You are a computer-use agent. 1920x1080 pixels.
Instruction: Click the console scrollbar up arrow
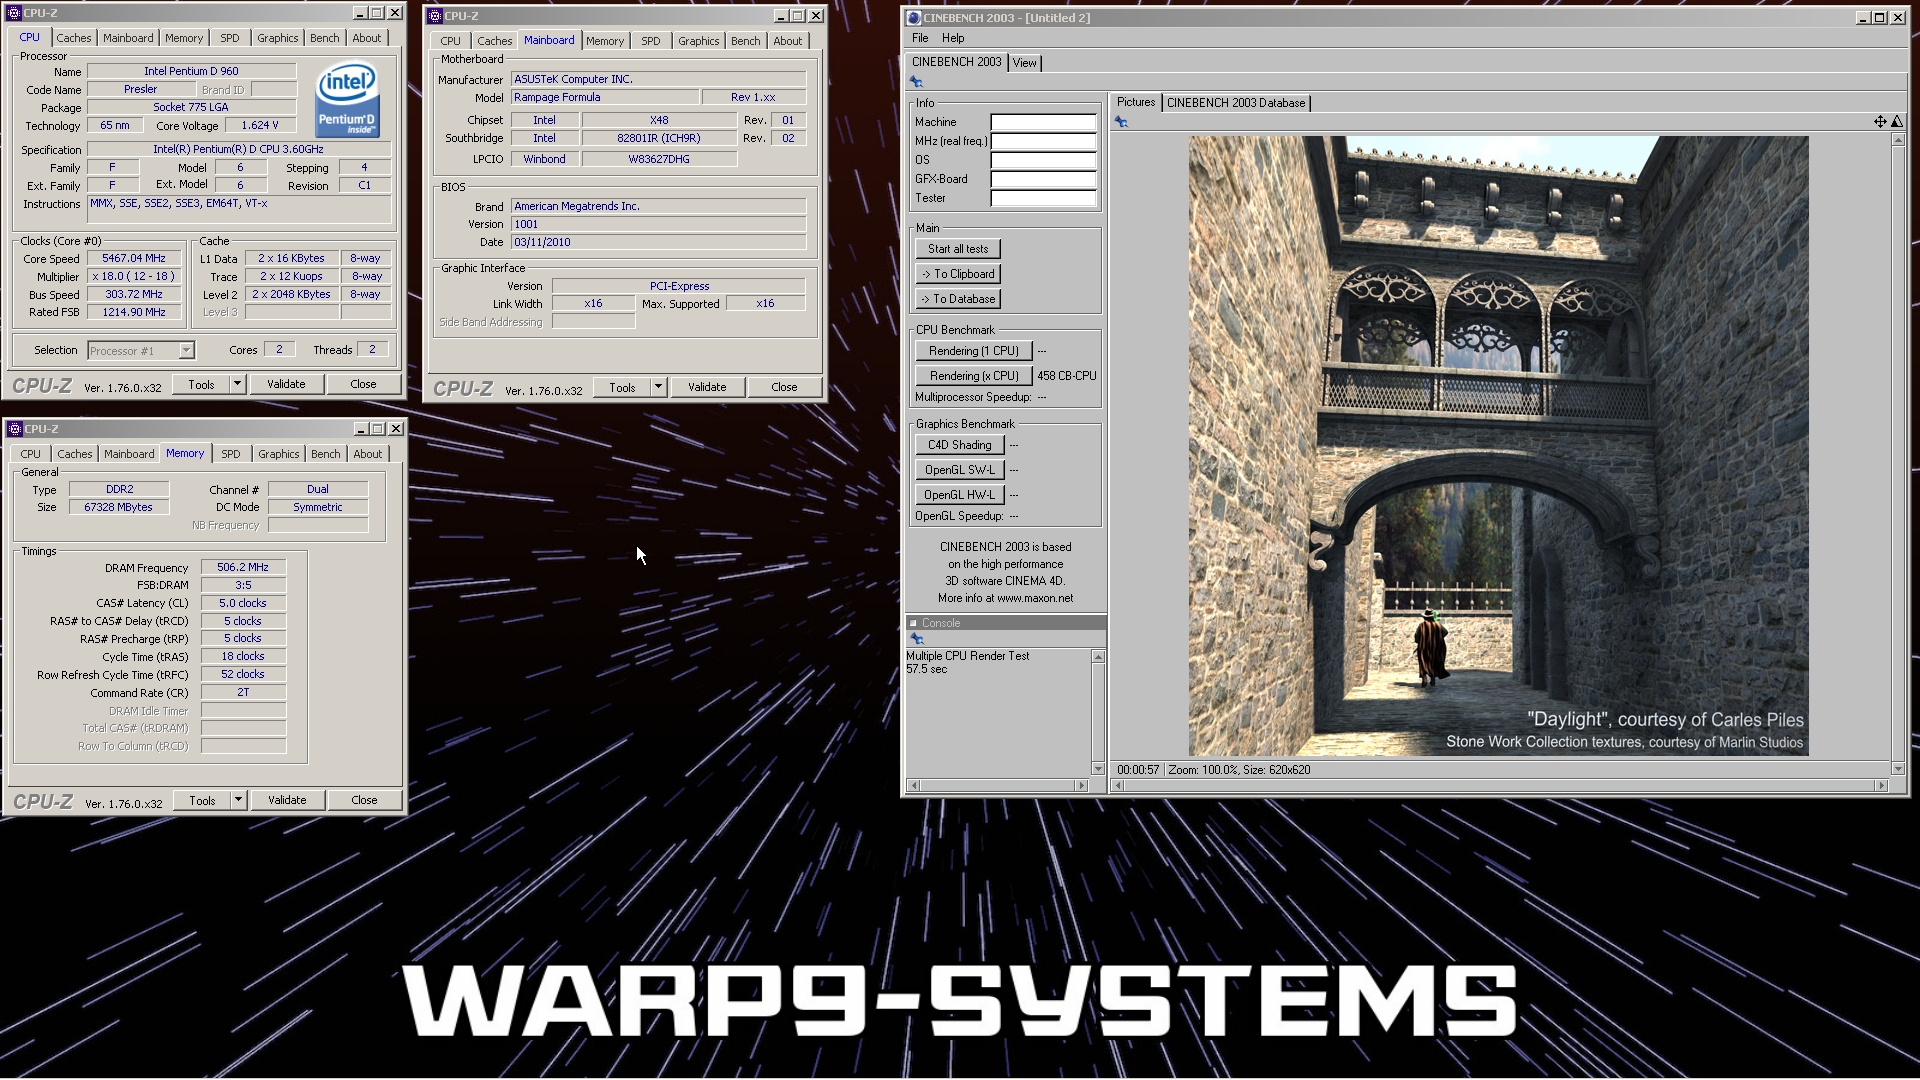click(1098, 657)
